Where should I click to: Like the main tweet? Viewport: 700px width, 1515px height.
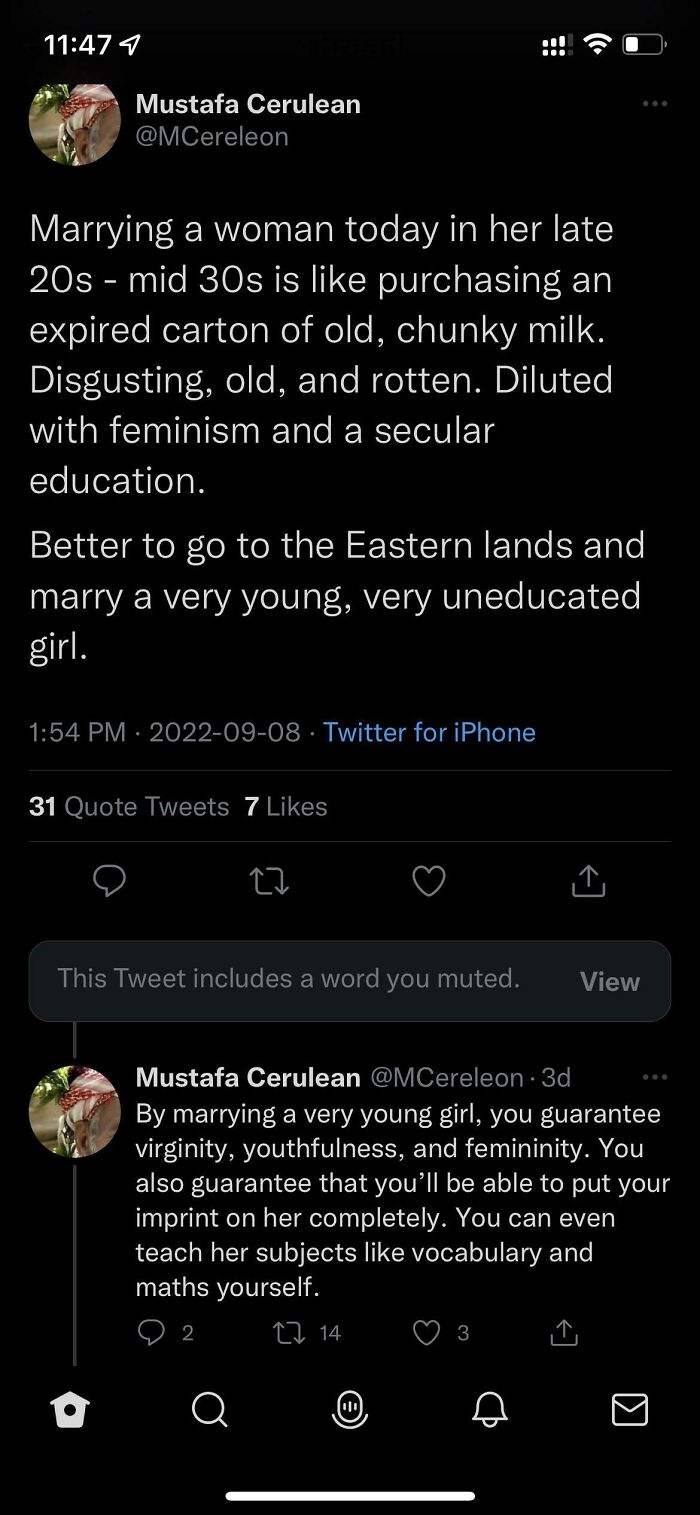429,880
